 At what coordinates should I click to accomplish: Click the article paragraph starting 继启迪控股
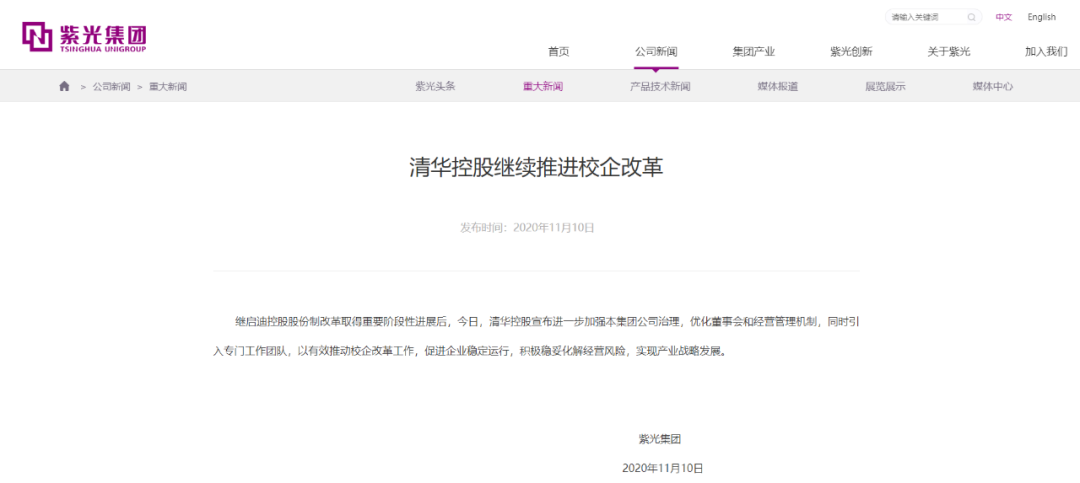coord(537,336)
